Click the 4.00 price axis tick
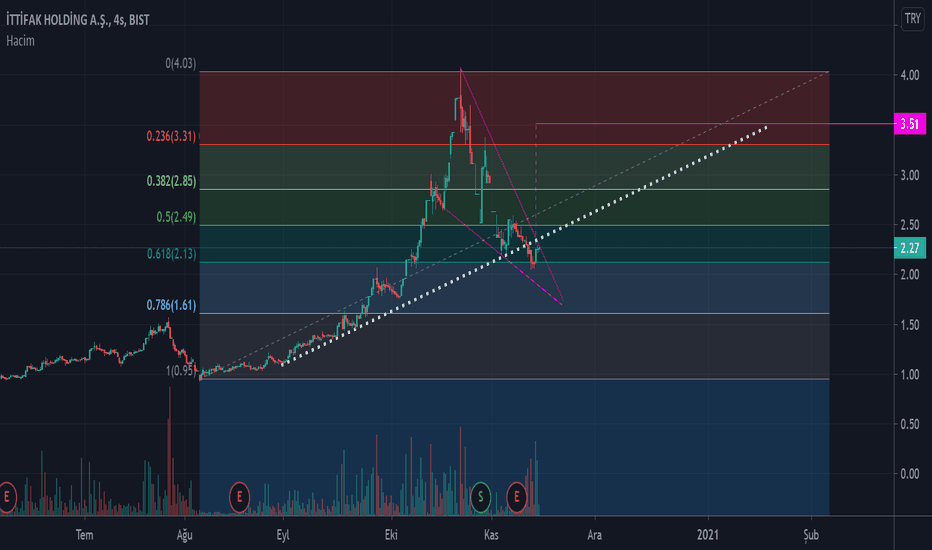932x550 pixels. tap(909, 76)
